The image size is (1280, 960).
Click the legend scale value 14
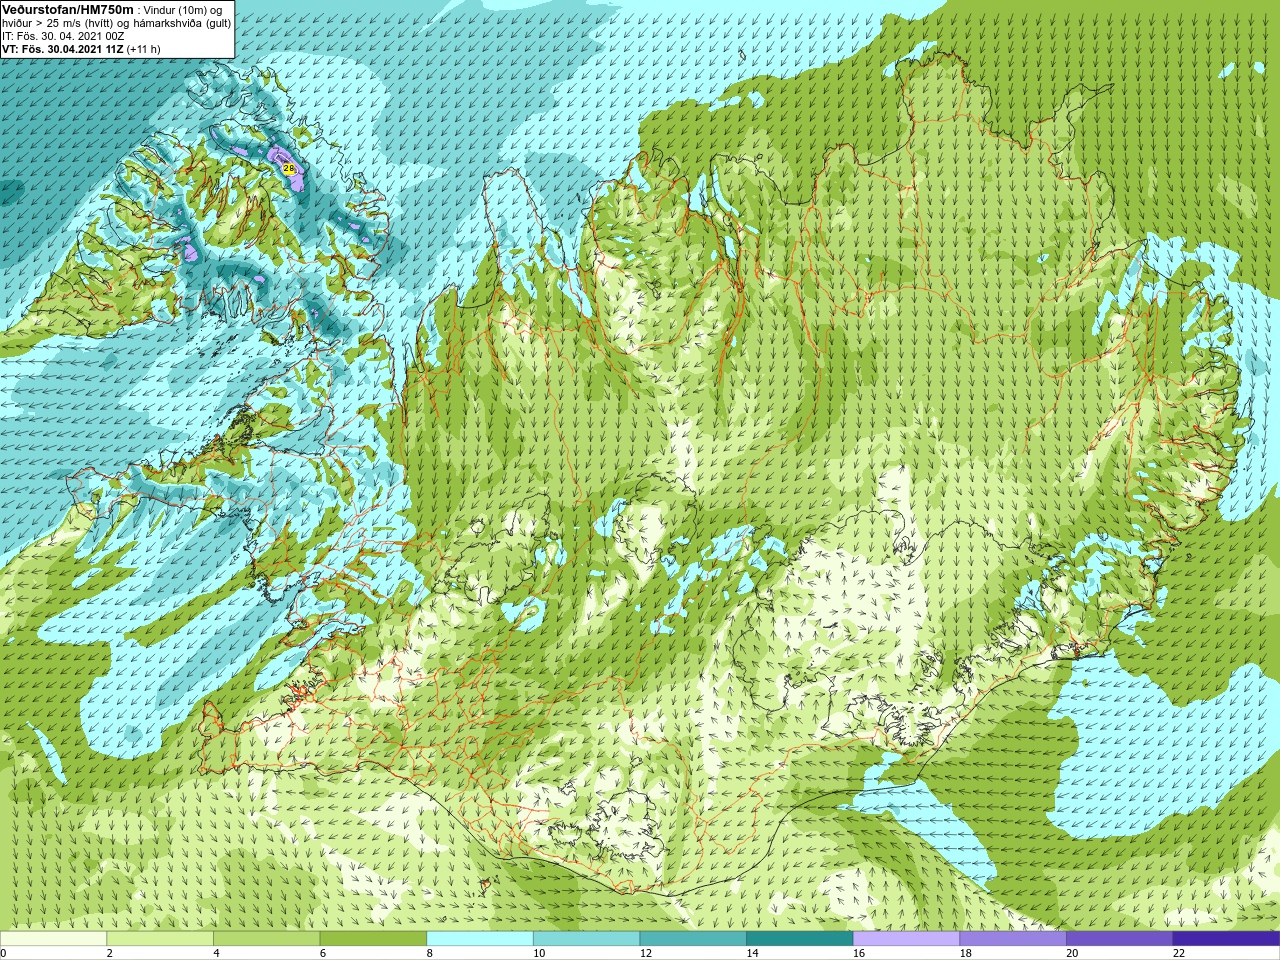pos(752,953)
